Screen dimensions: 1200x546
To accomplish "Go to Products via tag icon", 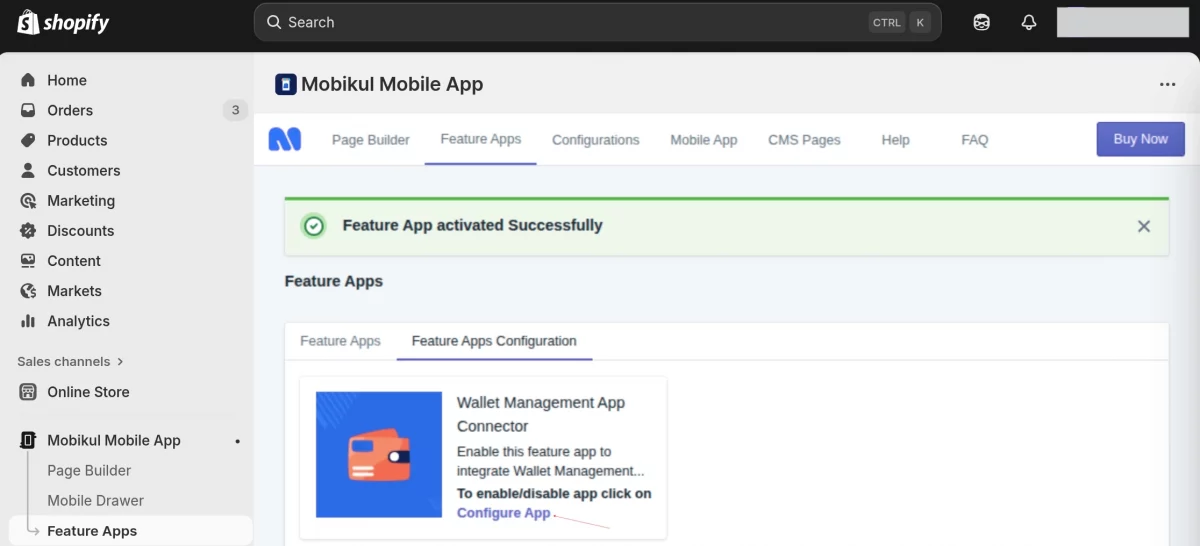I will pos(28,140).
